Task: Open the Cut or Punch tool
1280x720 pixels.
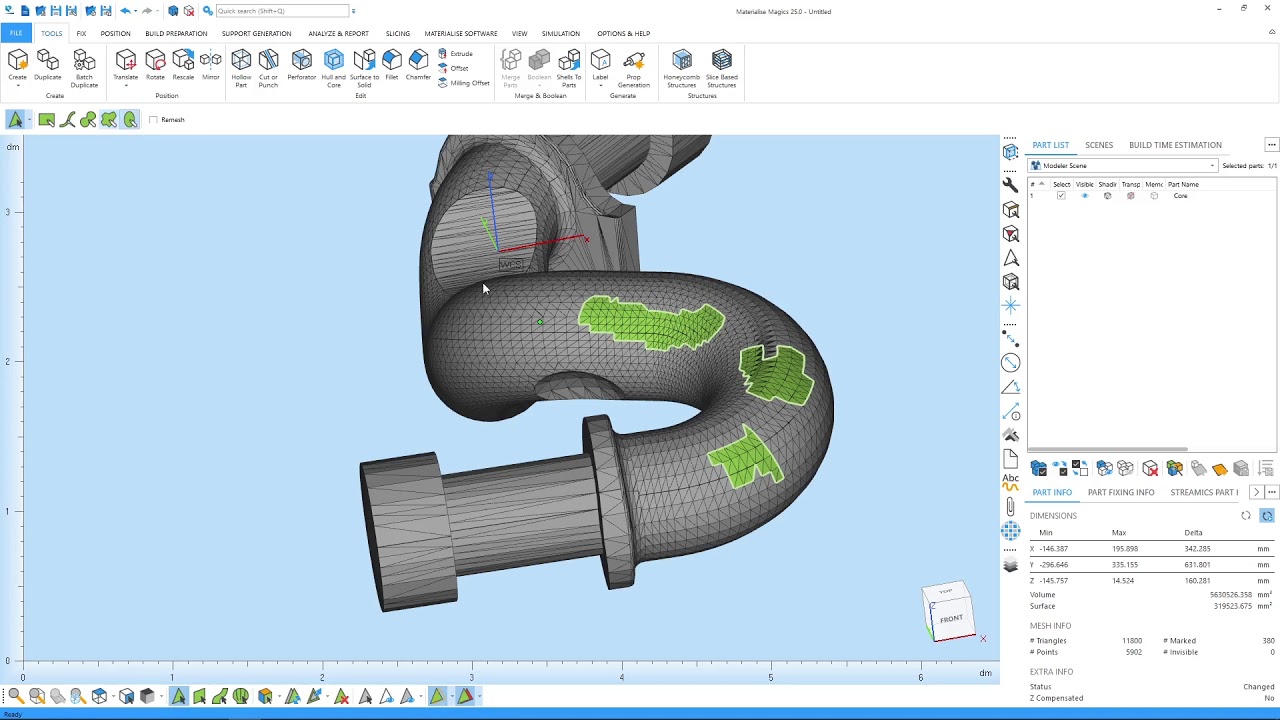Action: click(268, 68)
